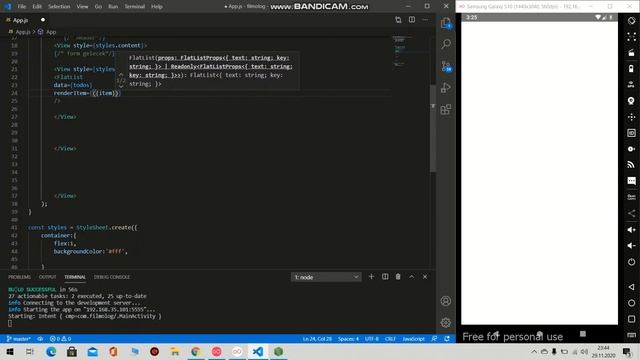Open the Search view in activity bar
640x360 pixels.
[x=446, y=44]
